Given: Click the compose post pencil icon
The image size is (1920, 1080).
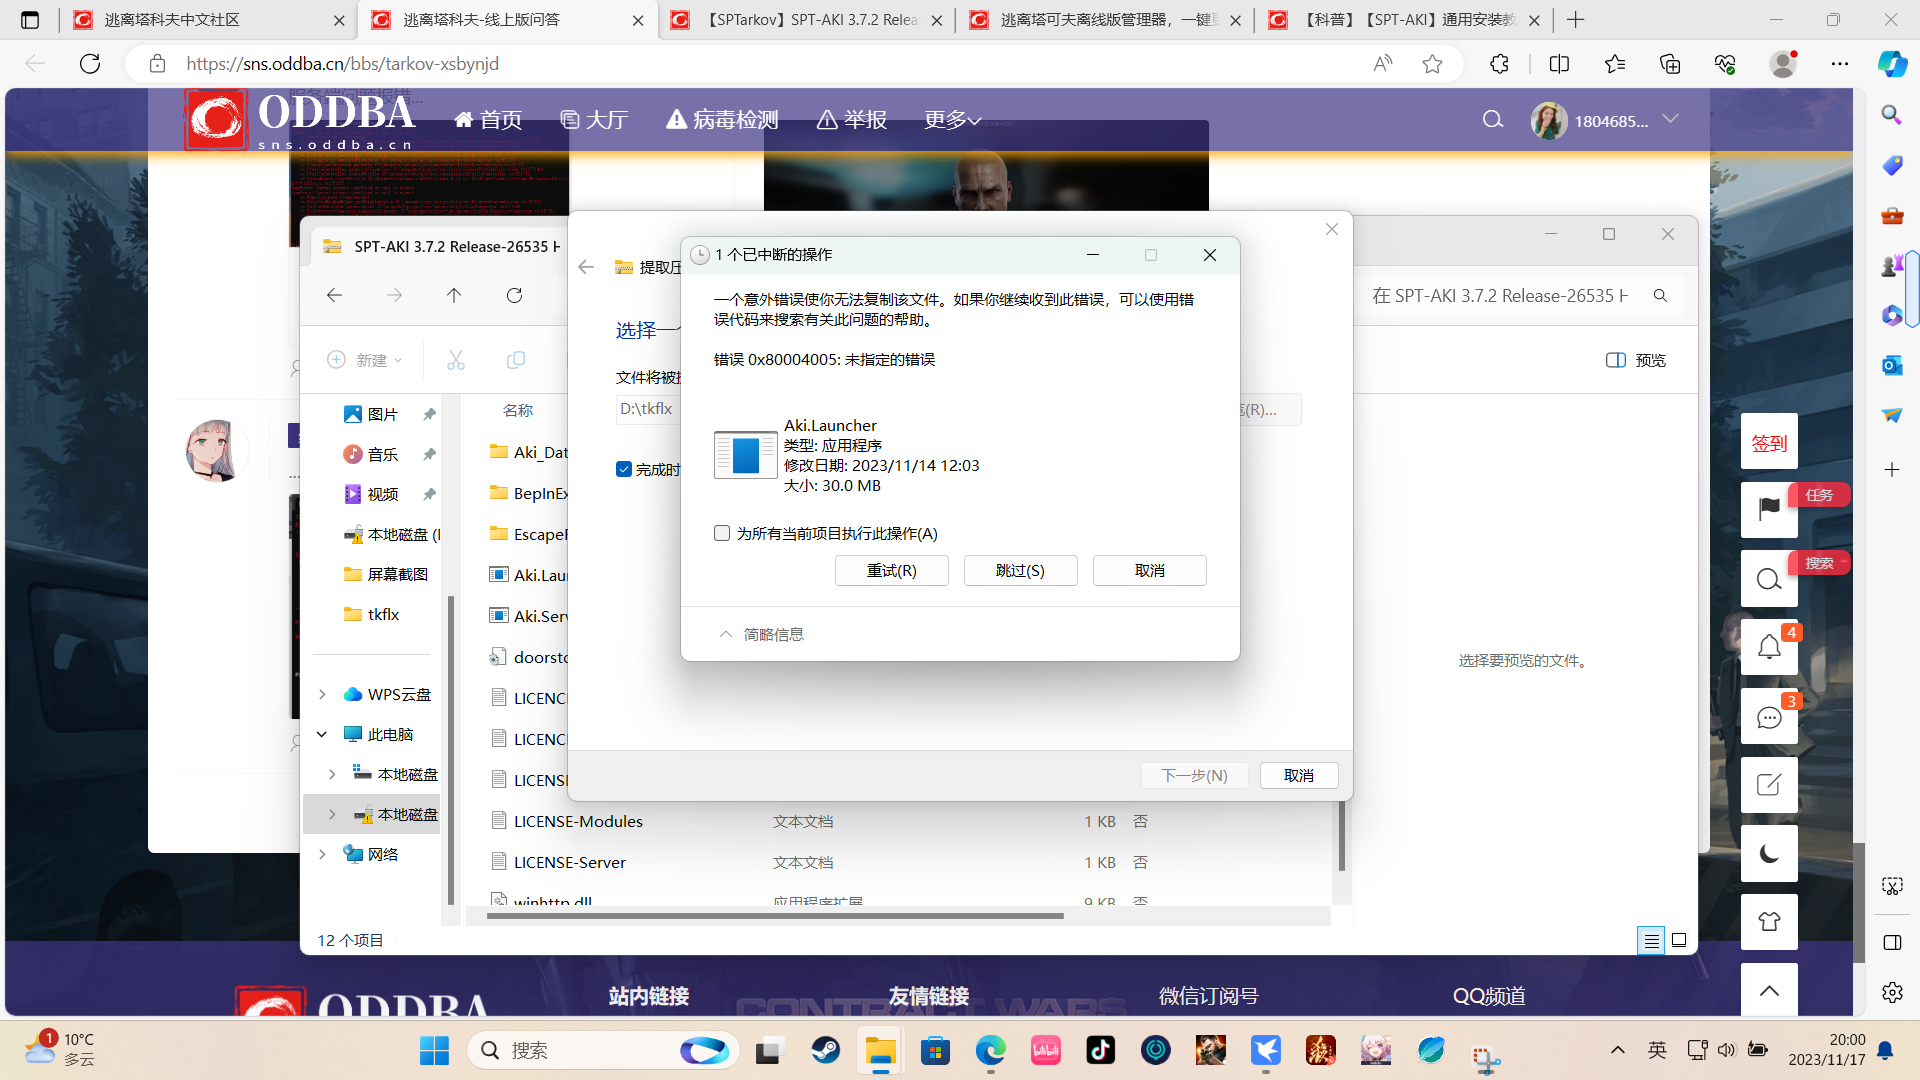Looking at the screenshot, I should (x=1768, y=784).
